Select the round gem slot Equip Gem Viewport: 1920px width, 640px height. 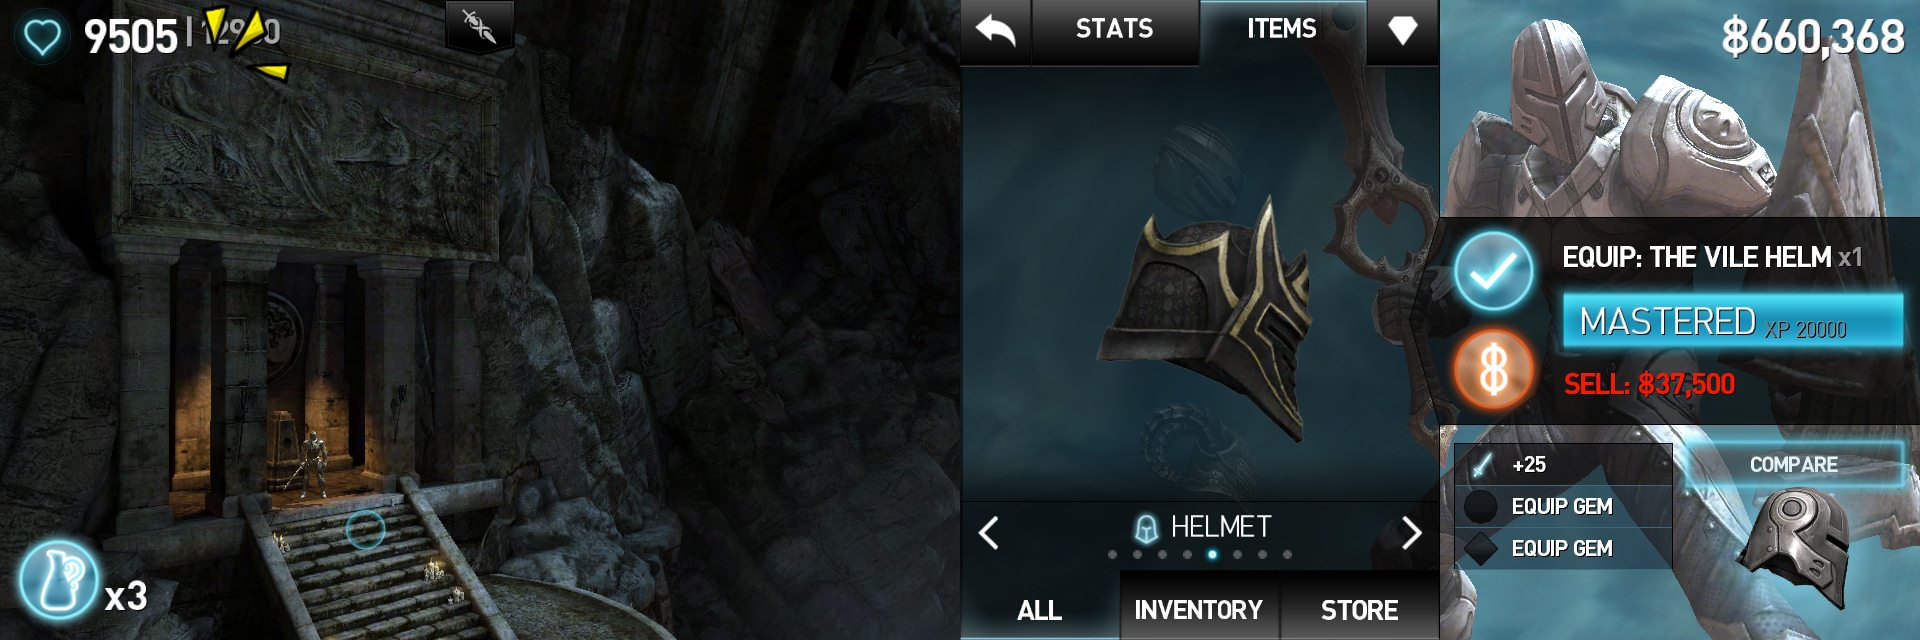pos(1563,506)
